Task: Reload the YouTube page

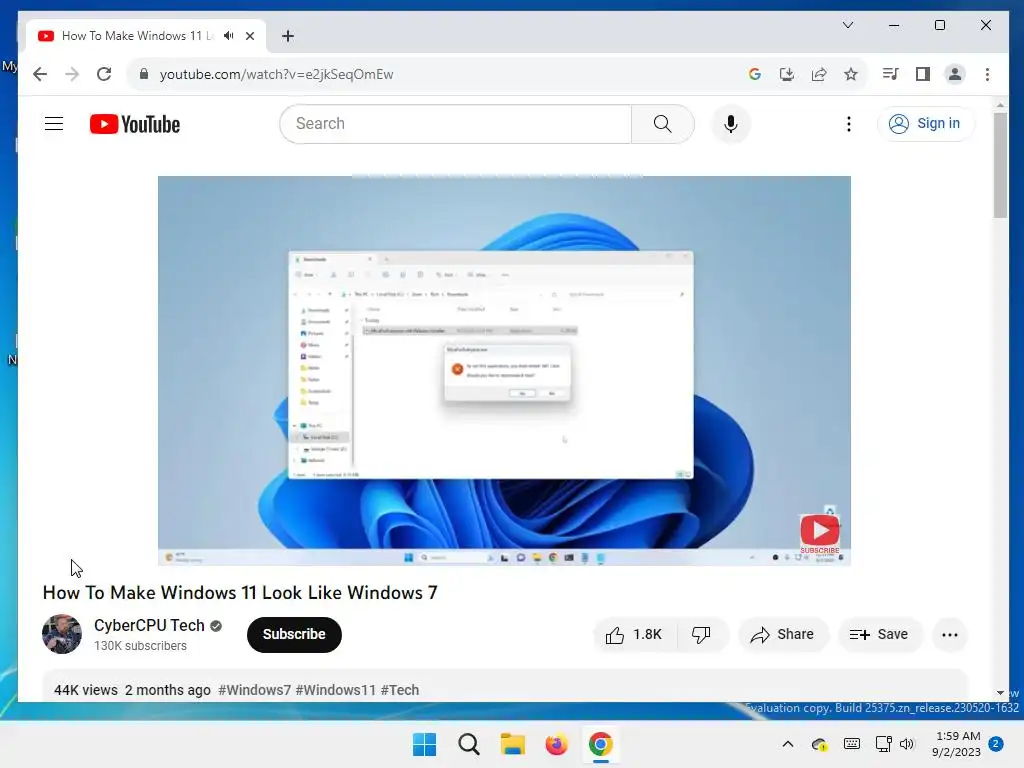Action: pos(104,74)
